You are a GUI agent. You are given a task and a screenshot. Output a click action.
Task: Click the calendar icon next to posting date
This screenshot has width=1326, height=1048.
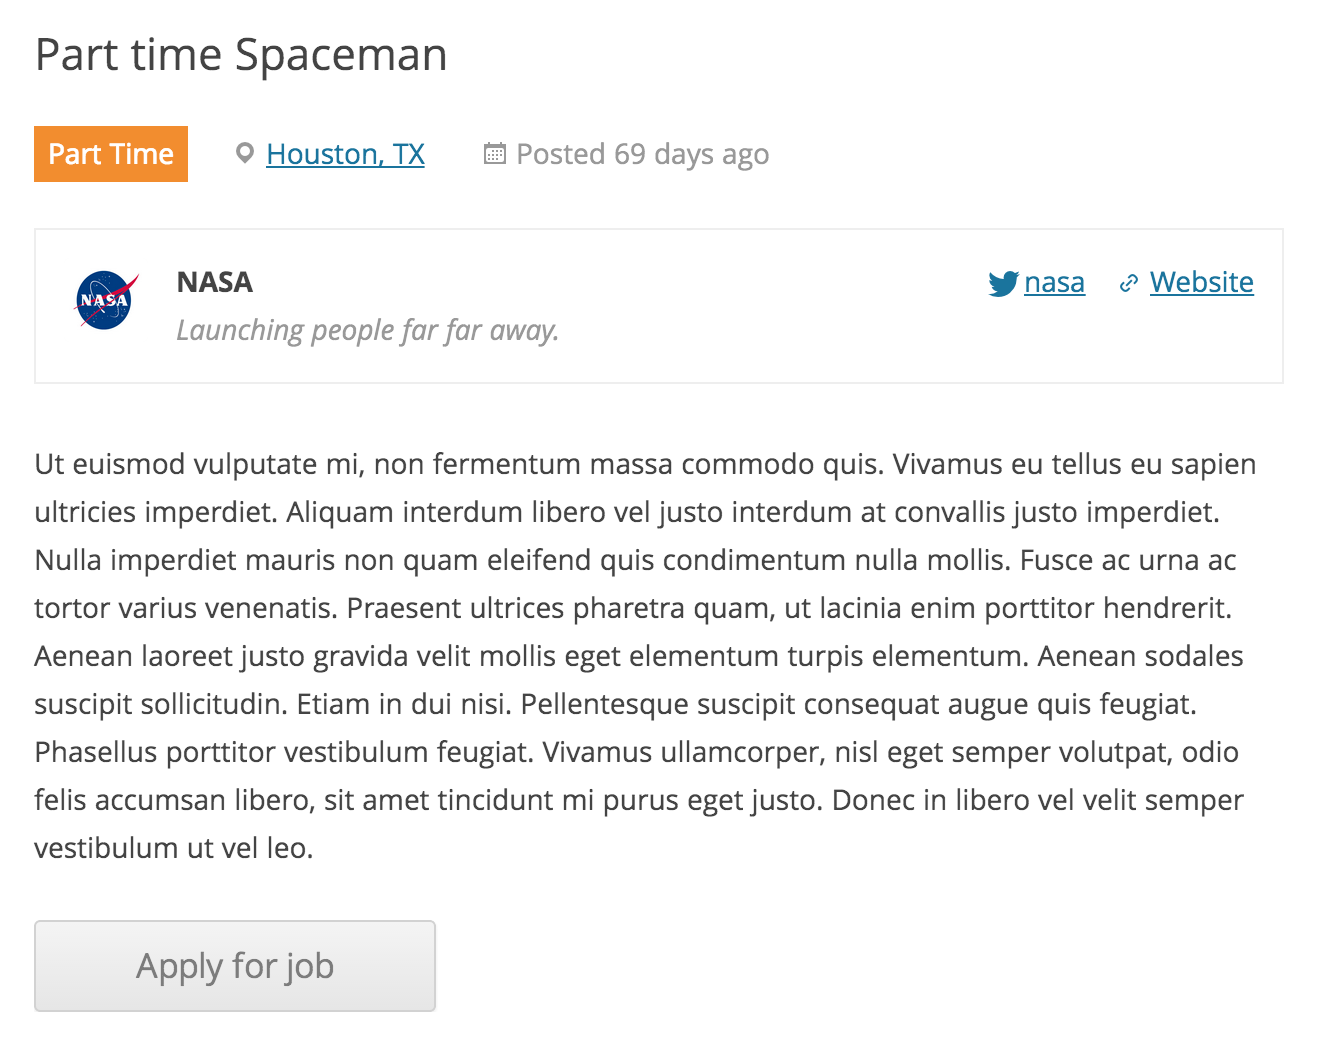(x=494, y=153)
